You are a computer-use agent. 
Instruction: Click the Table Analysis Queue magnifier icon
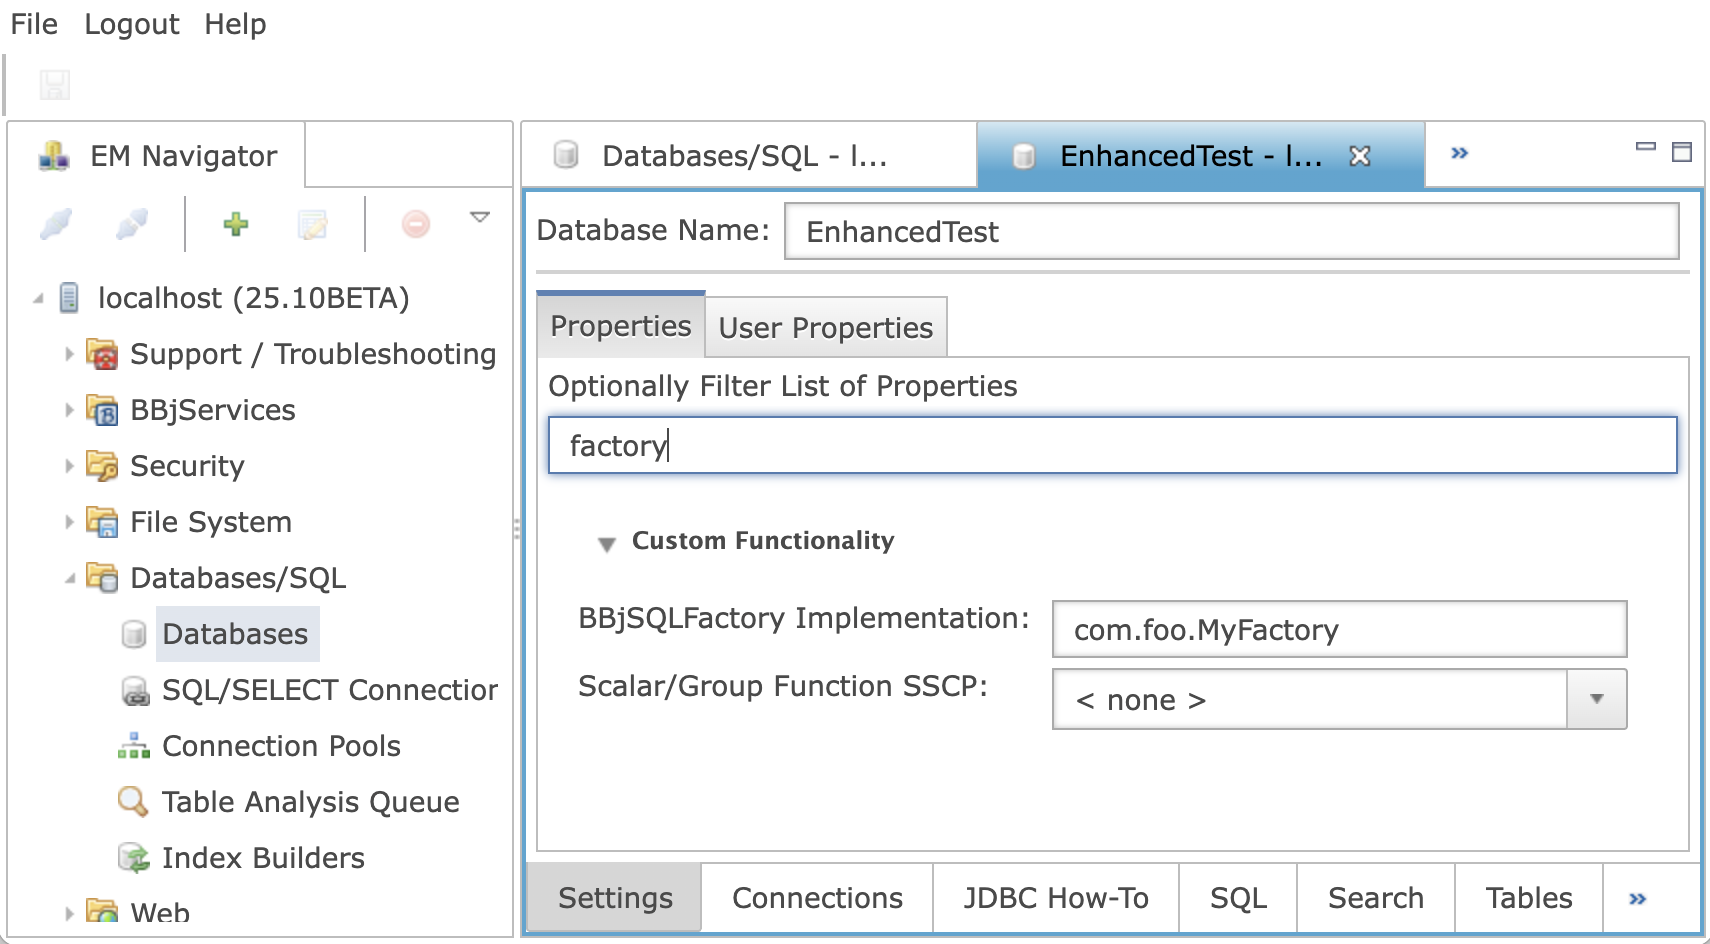[x=133, y=802]
